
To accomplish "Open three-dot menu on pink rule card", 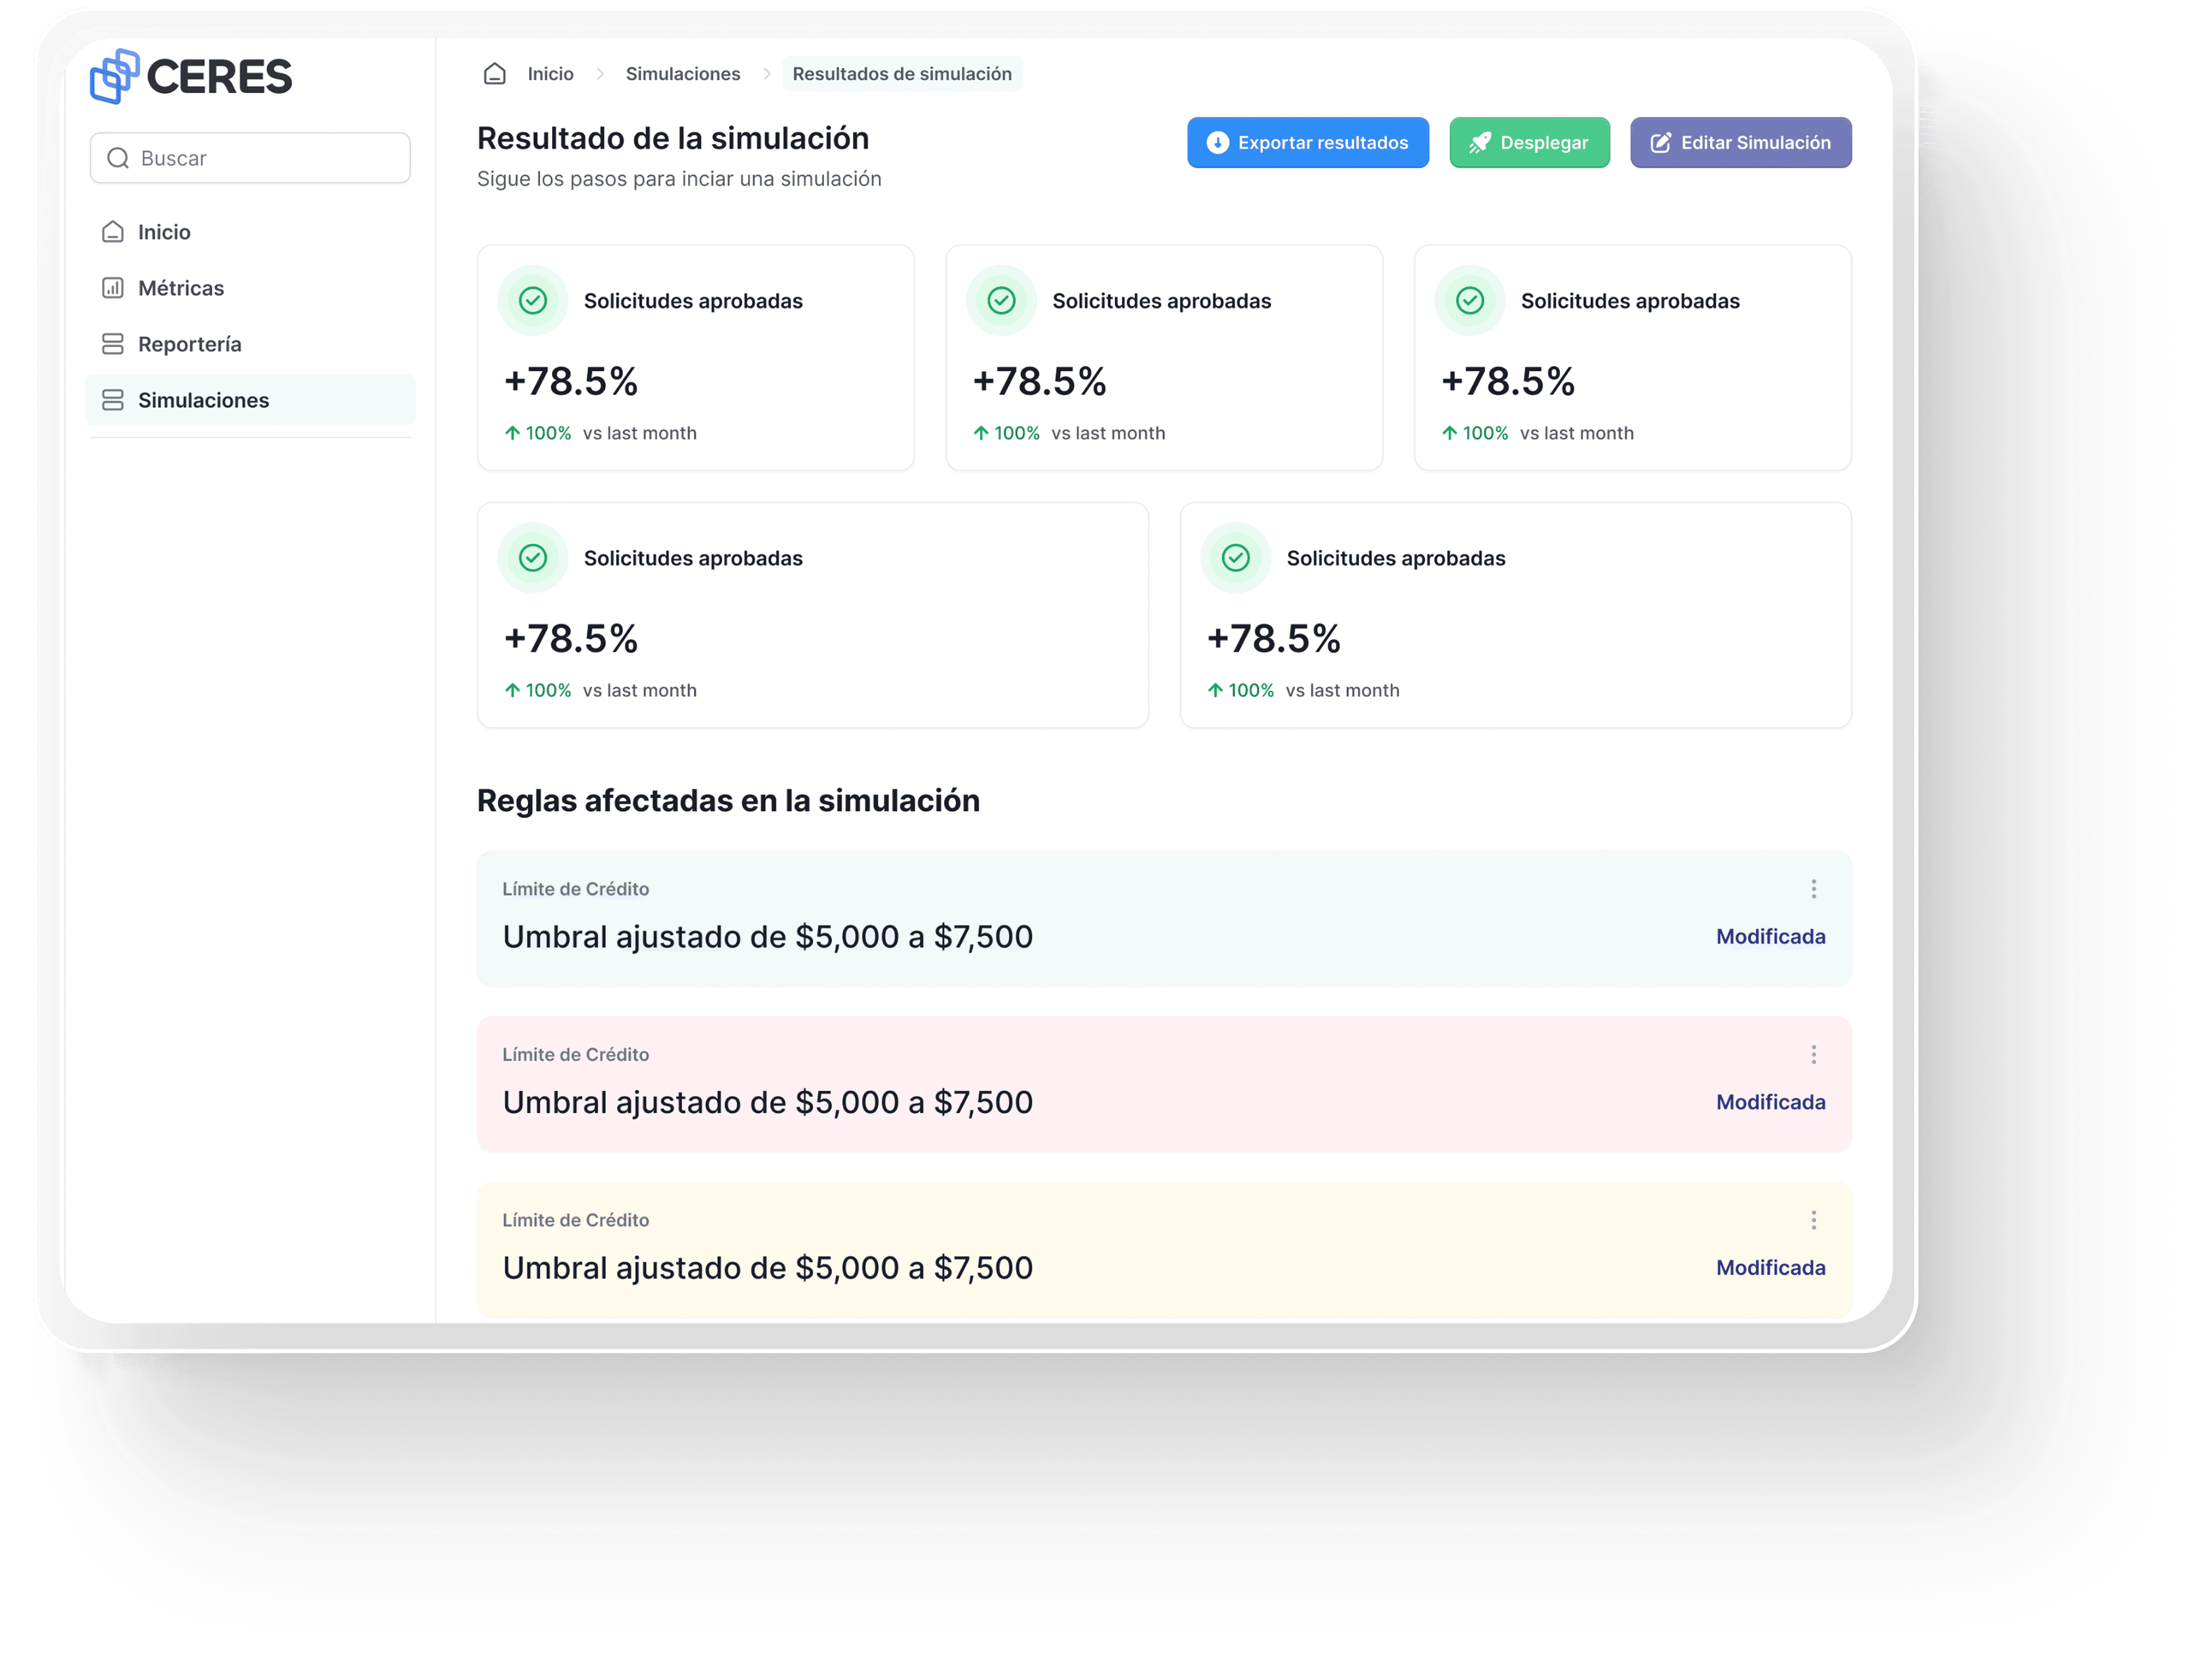I will [x=1813, y=1054].
